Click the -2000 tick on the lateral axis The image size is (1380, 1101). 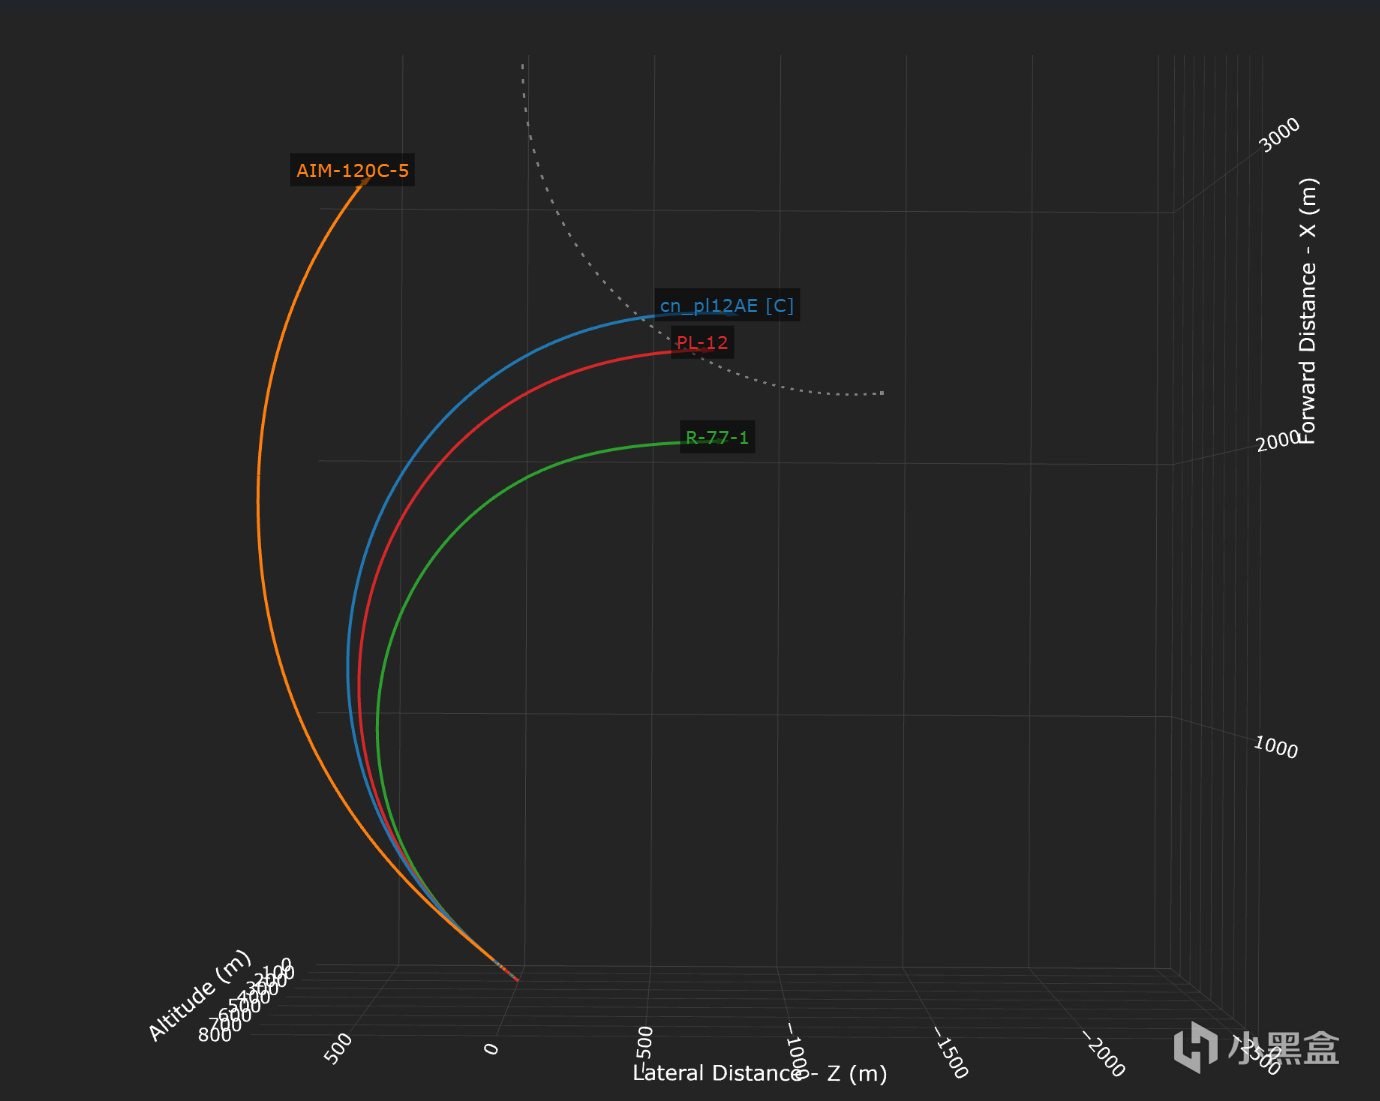[x=1103, y=1055]
